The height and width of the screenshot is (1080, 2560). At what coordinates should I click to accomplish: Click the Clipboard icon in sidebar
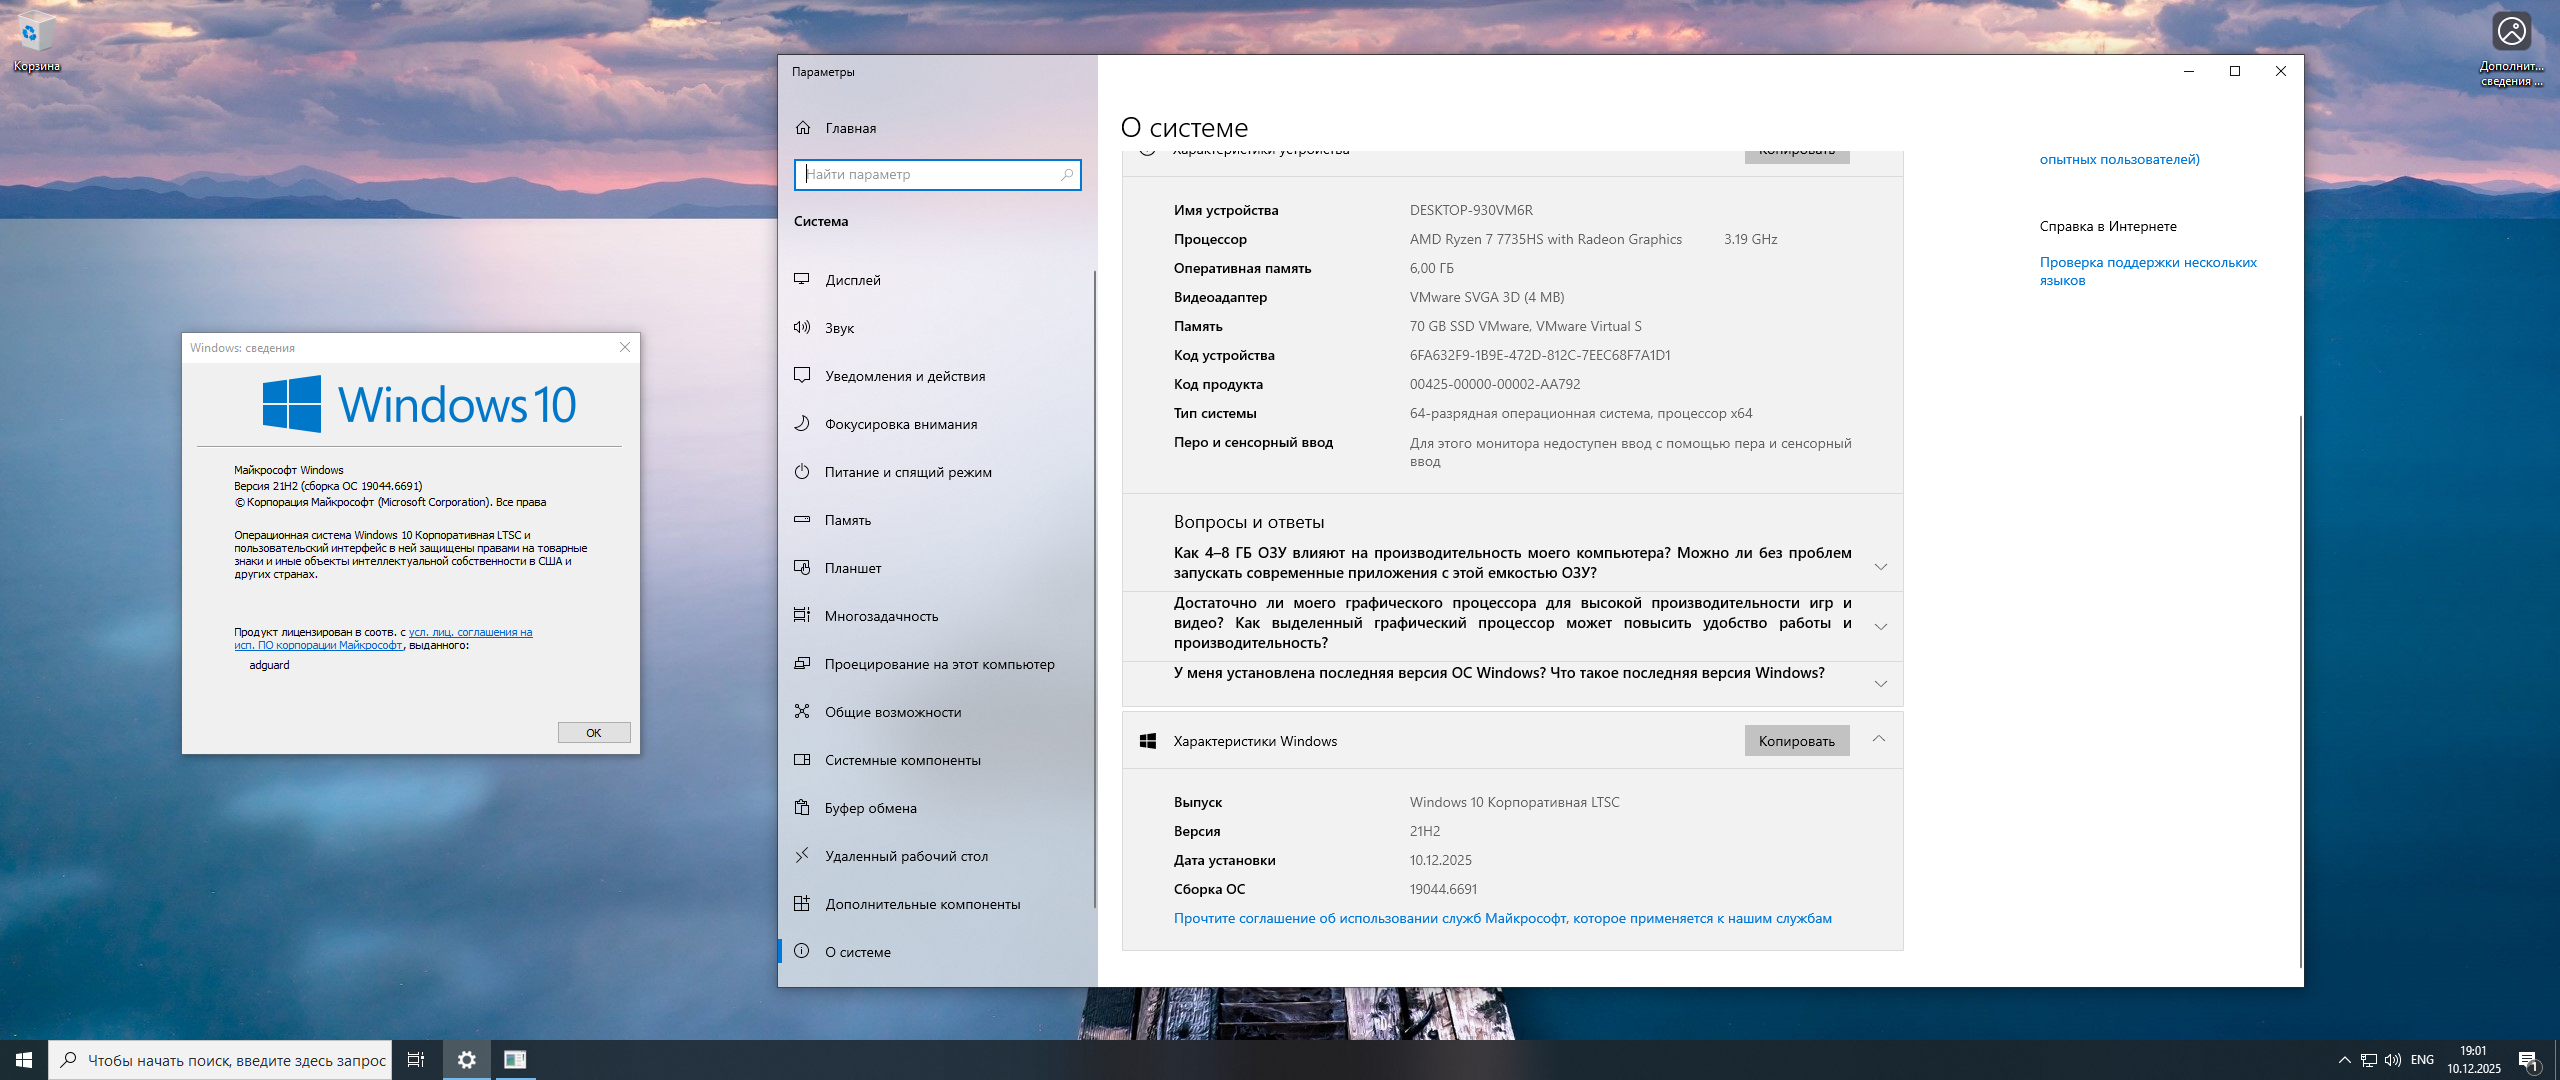[802, 808]
